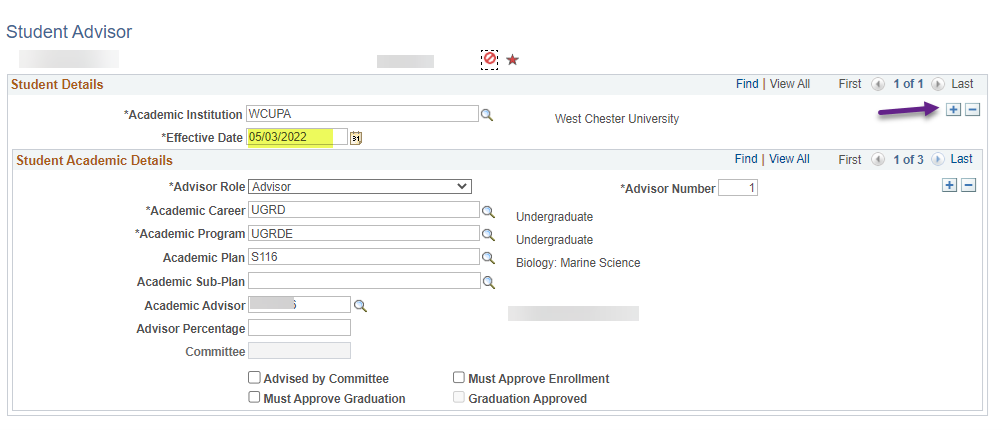Screen dimensions: 1002x430
Task: Click the Academic Advisor lookup icon
Action: pos(360,306)
